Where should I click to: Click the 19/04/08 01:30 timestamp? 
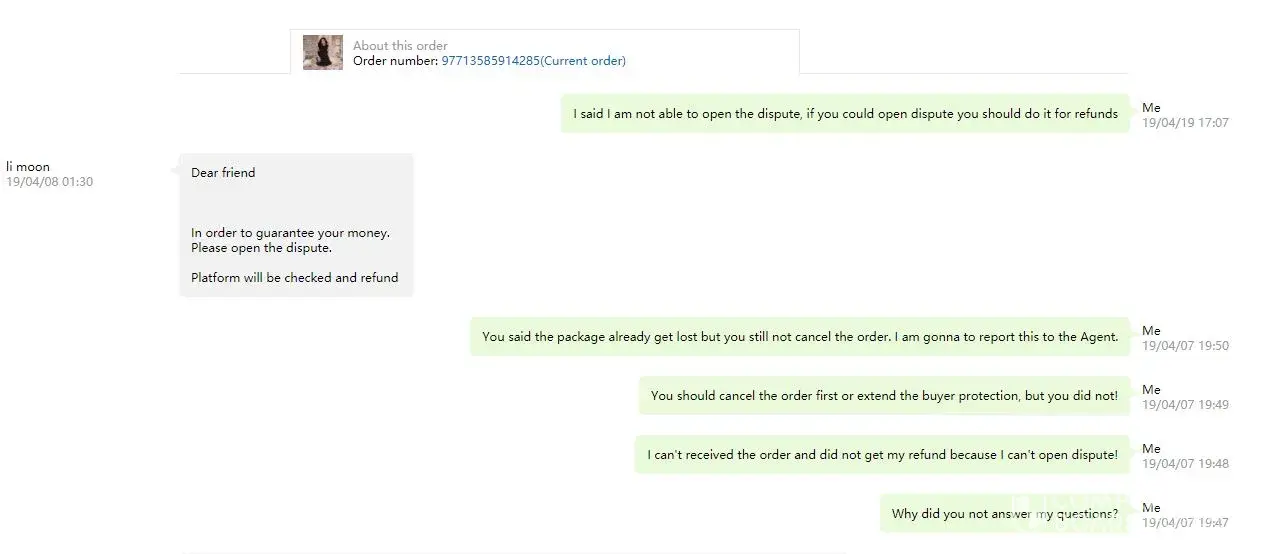click(x=50, y=182)
